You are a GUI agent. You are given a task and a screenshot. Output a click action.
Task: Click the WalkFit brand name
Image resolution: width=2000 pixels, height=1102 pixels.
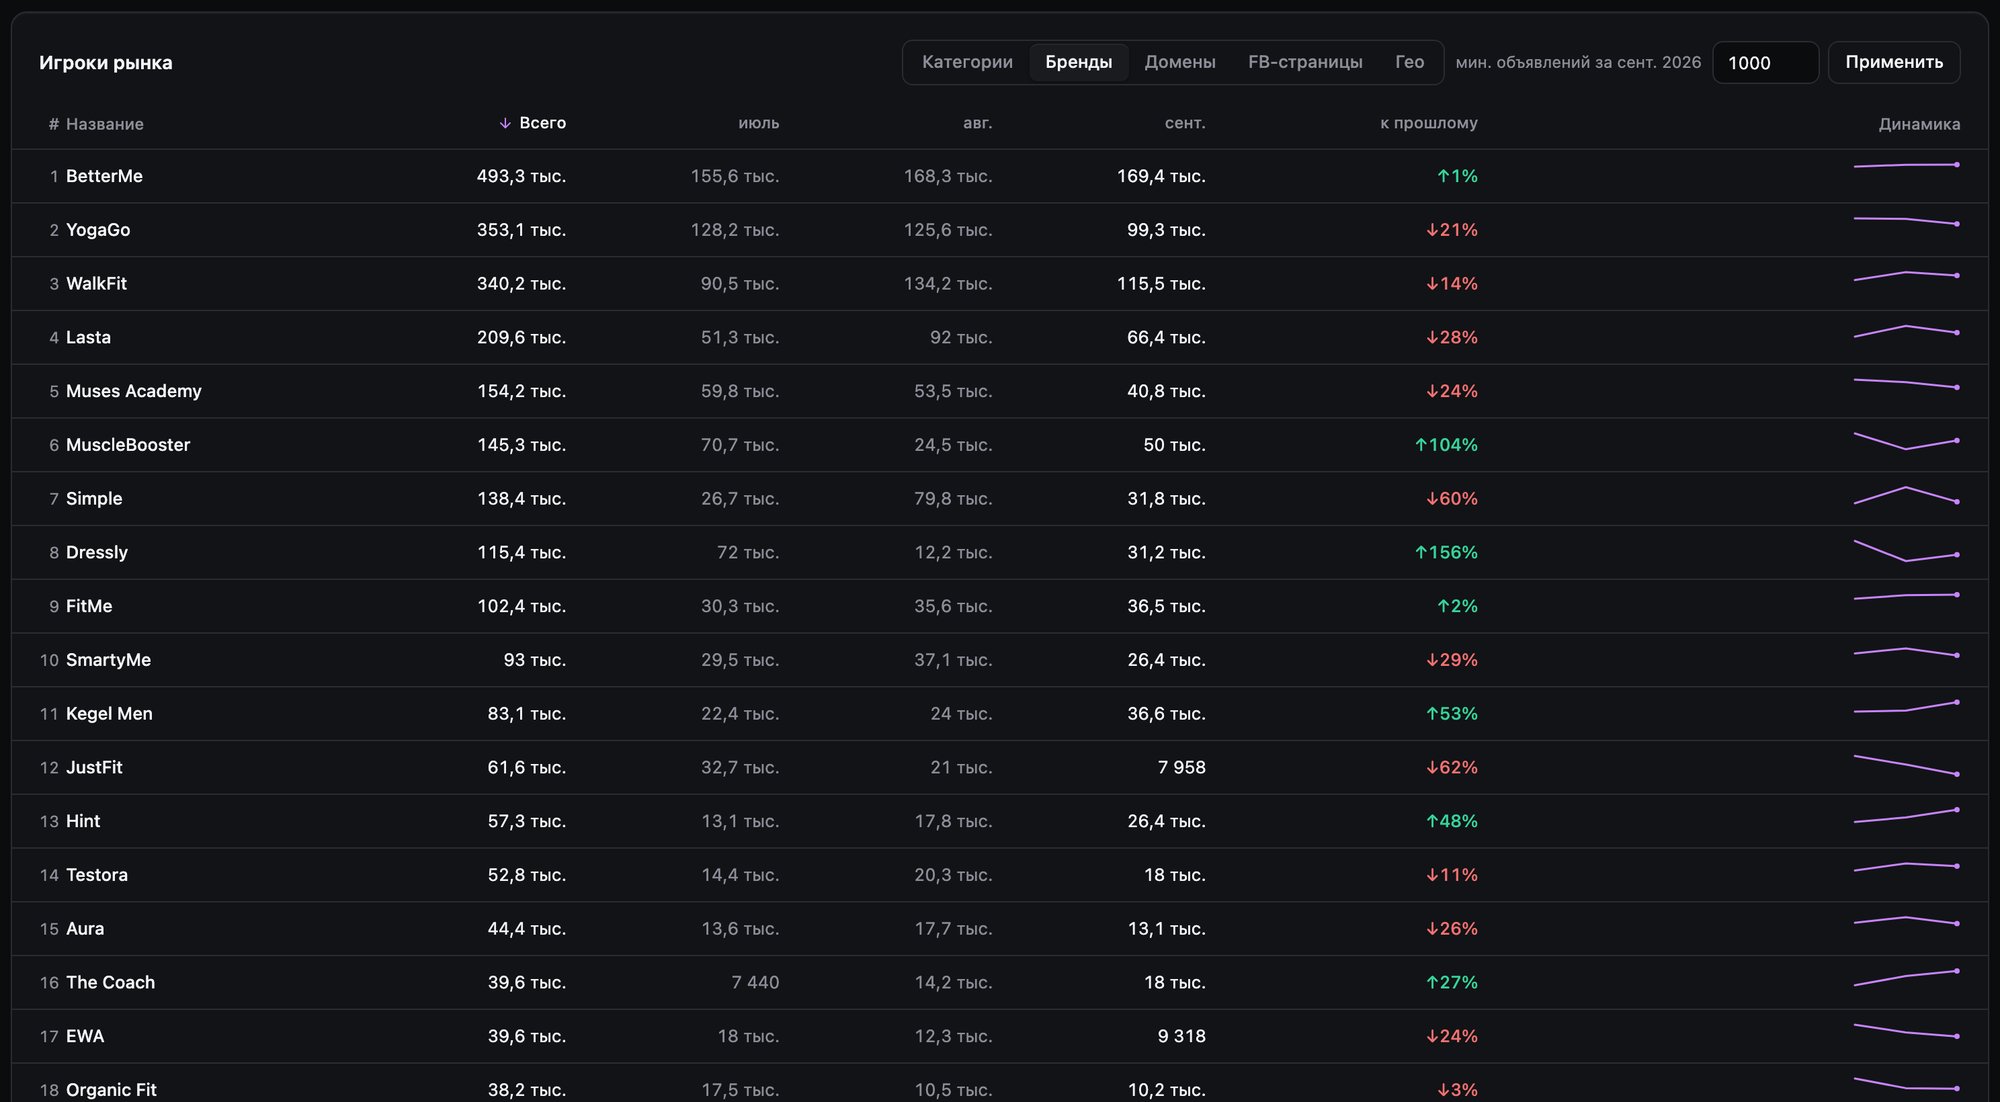96,284
